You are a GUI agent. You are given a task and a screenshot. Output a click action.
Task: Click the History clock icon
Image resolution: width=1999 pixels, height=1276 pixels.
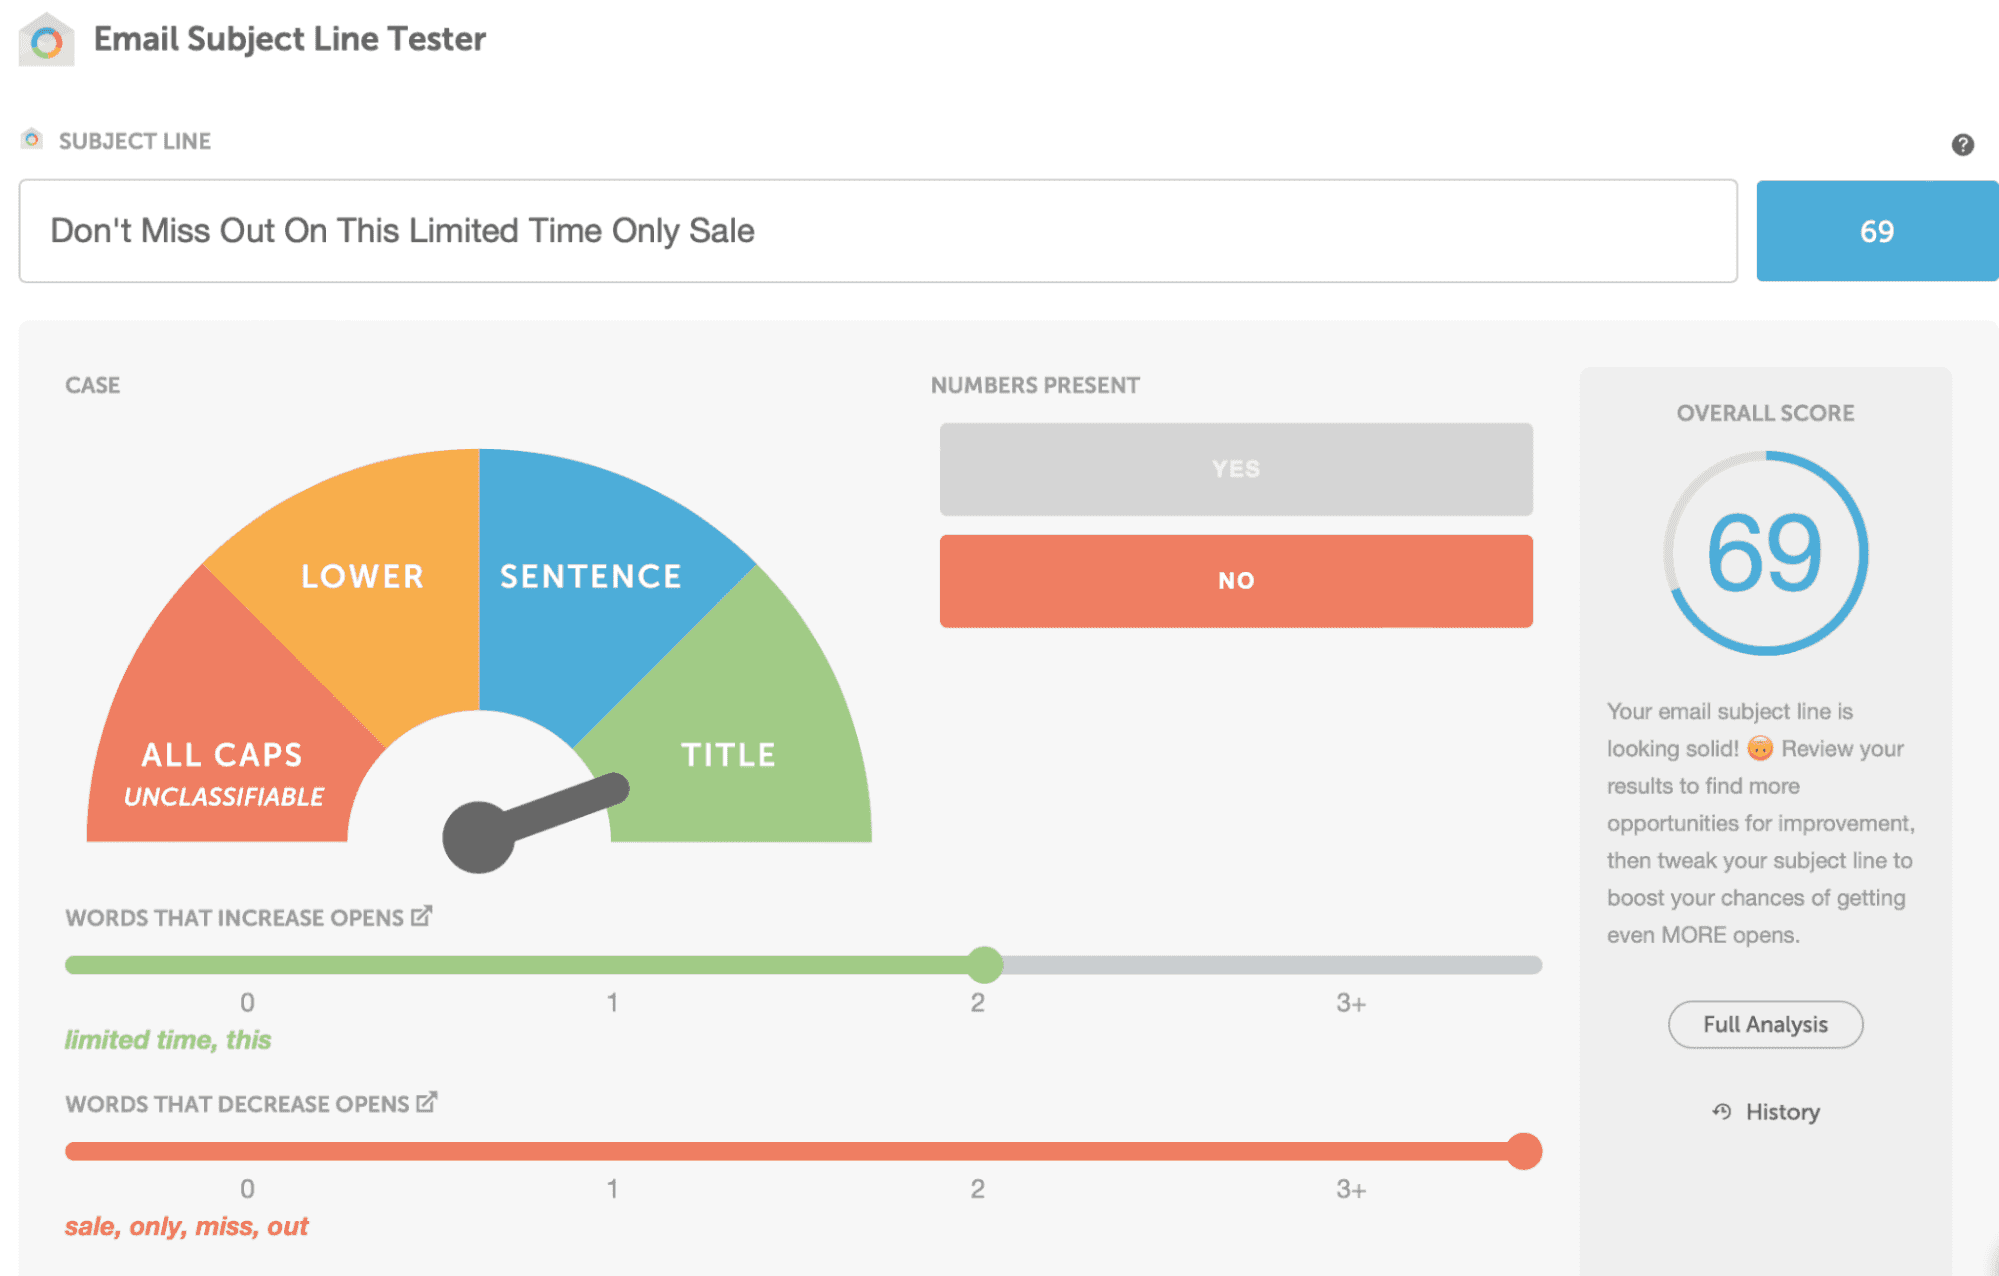coord(1721,1111)
